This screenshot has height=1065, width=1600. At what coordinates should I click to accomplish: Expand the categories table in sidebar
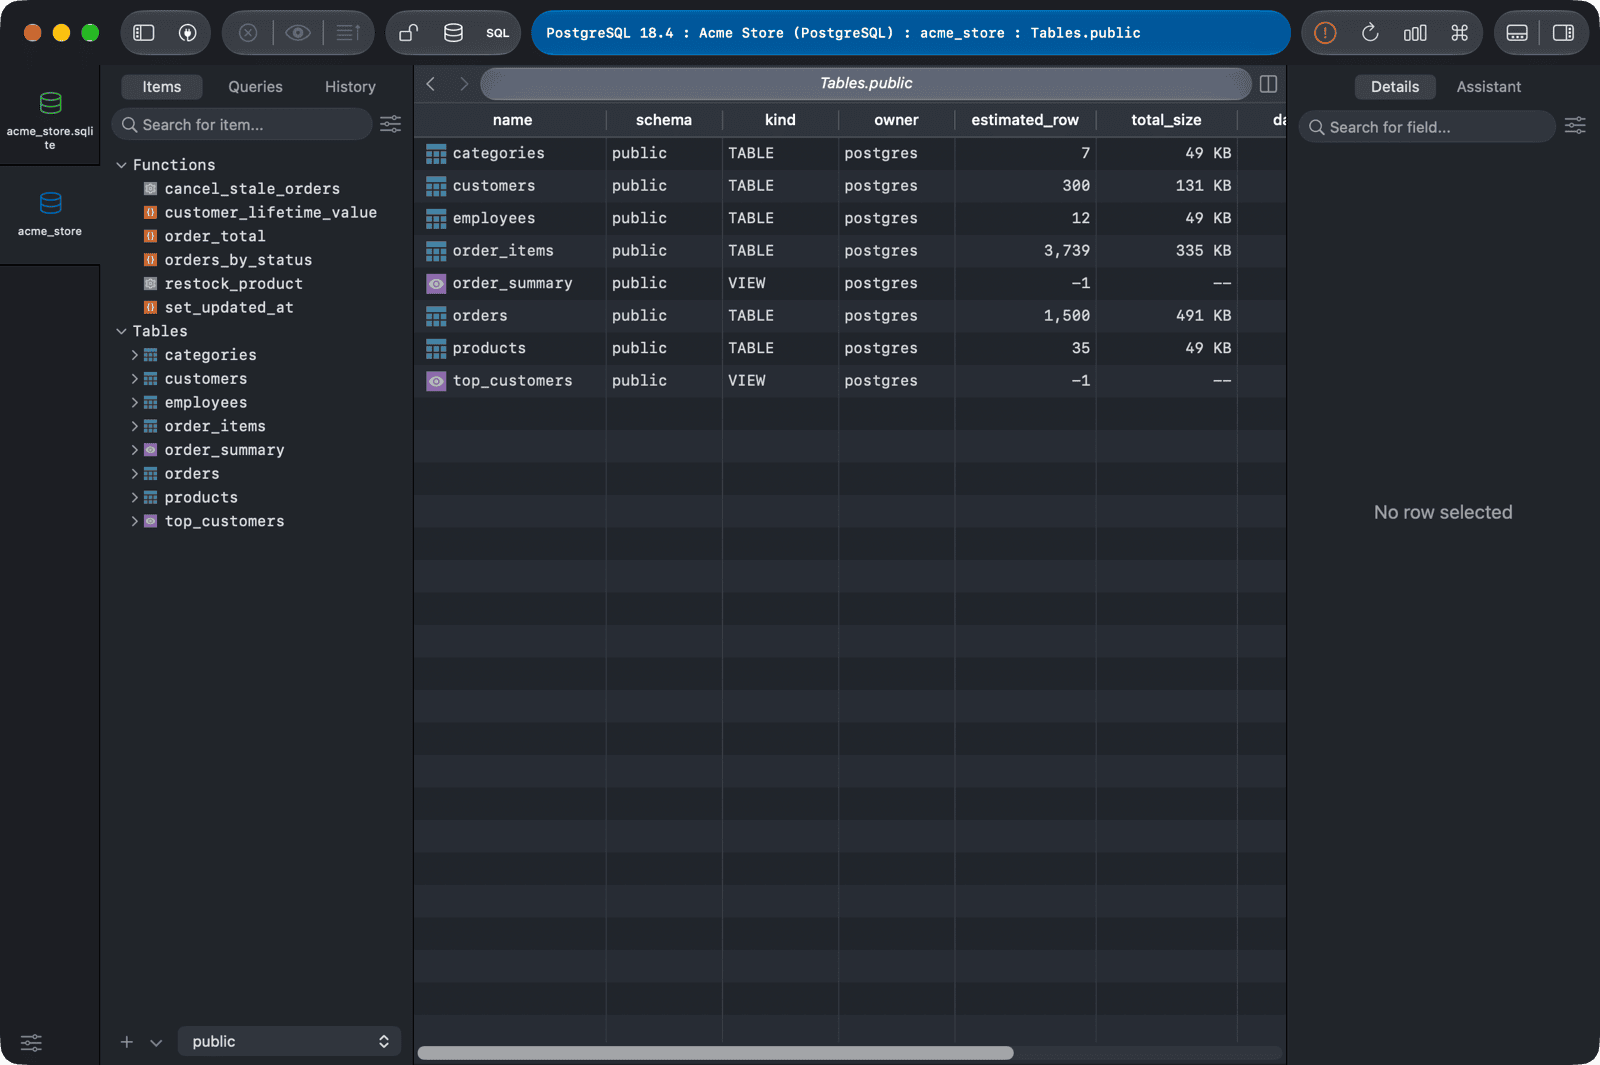click(134, 355)
